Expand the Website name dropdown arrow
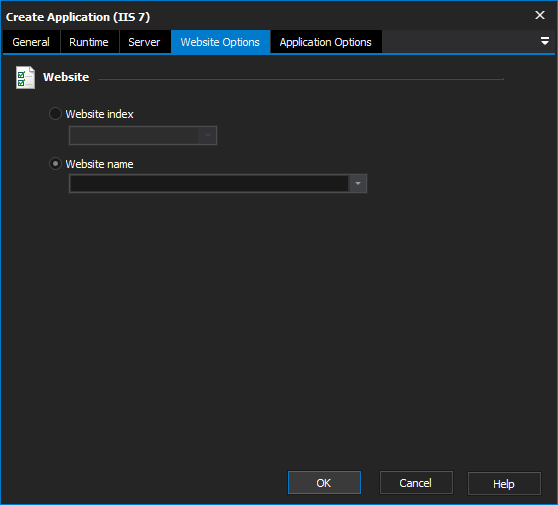558x505 pixels. (x=358, y=184)
